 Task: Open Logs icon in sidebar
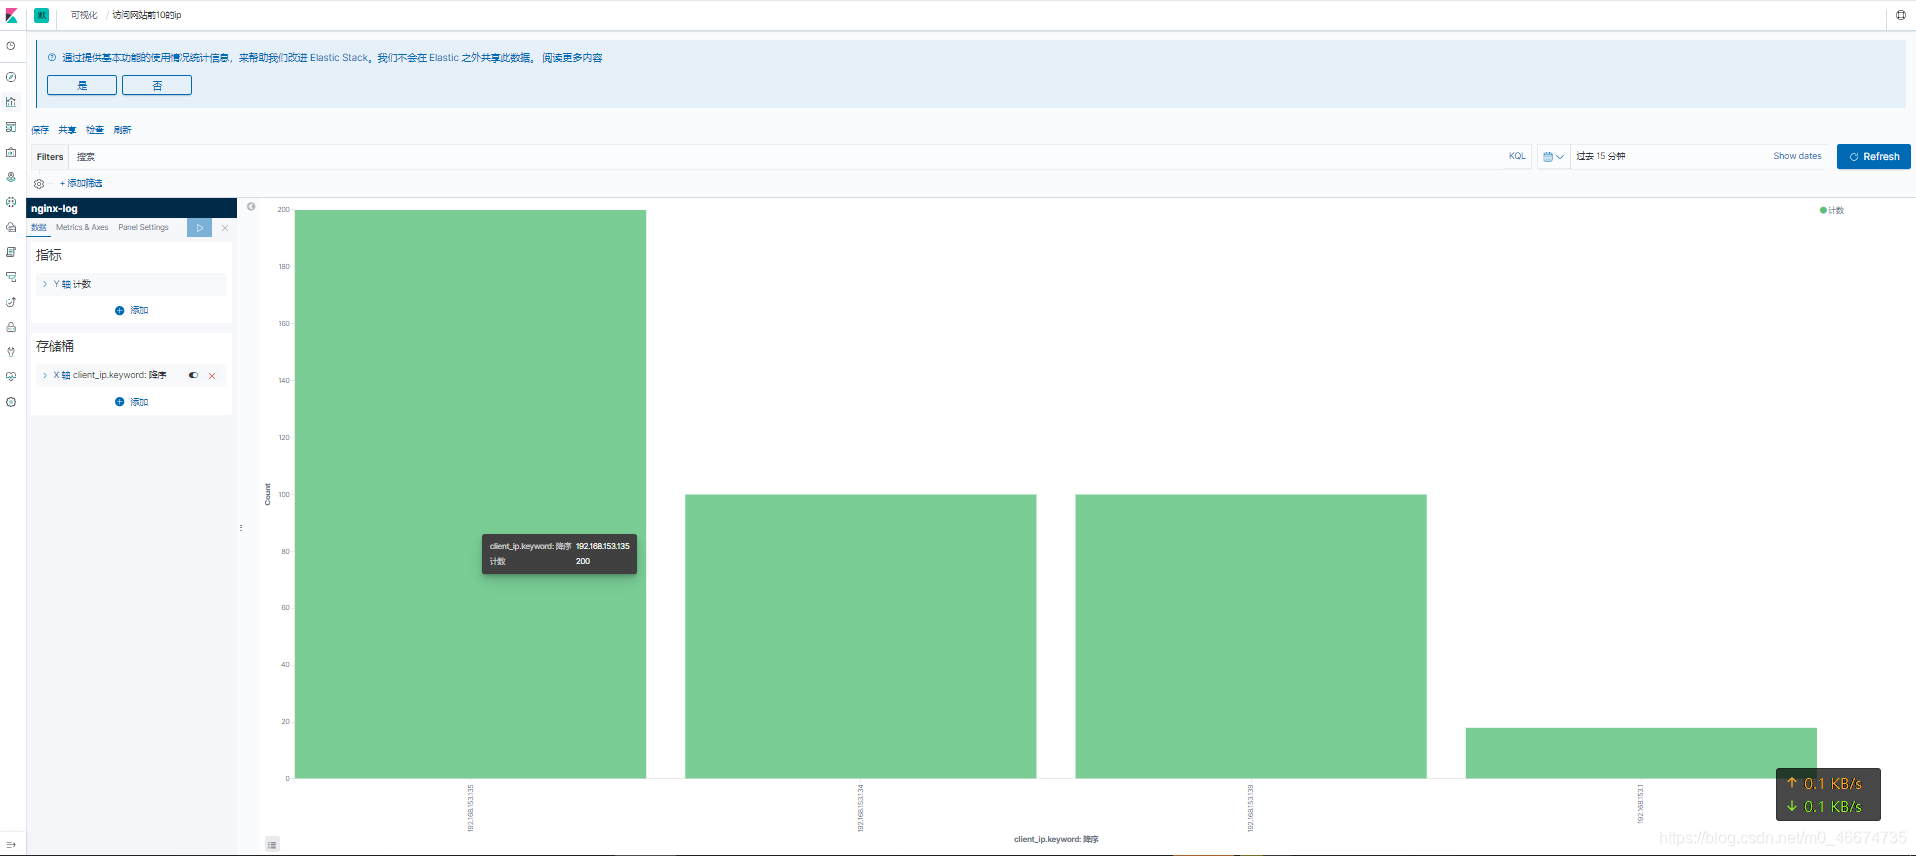tap(11, 252)
